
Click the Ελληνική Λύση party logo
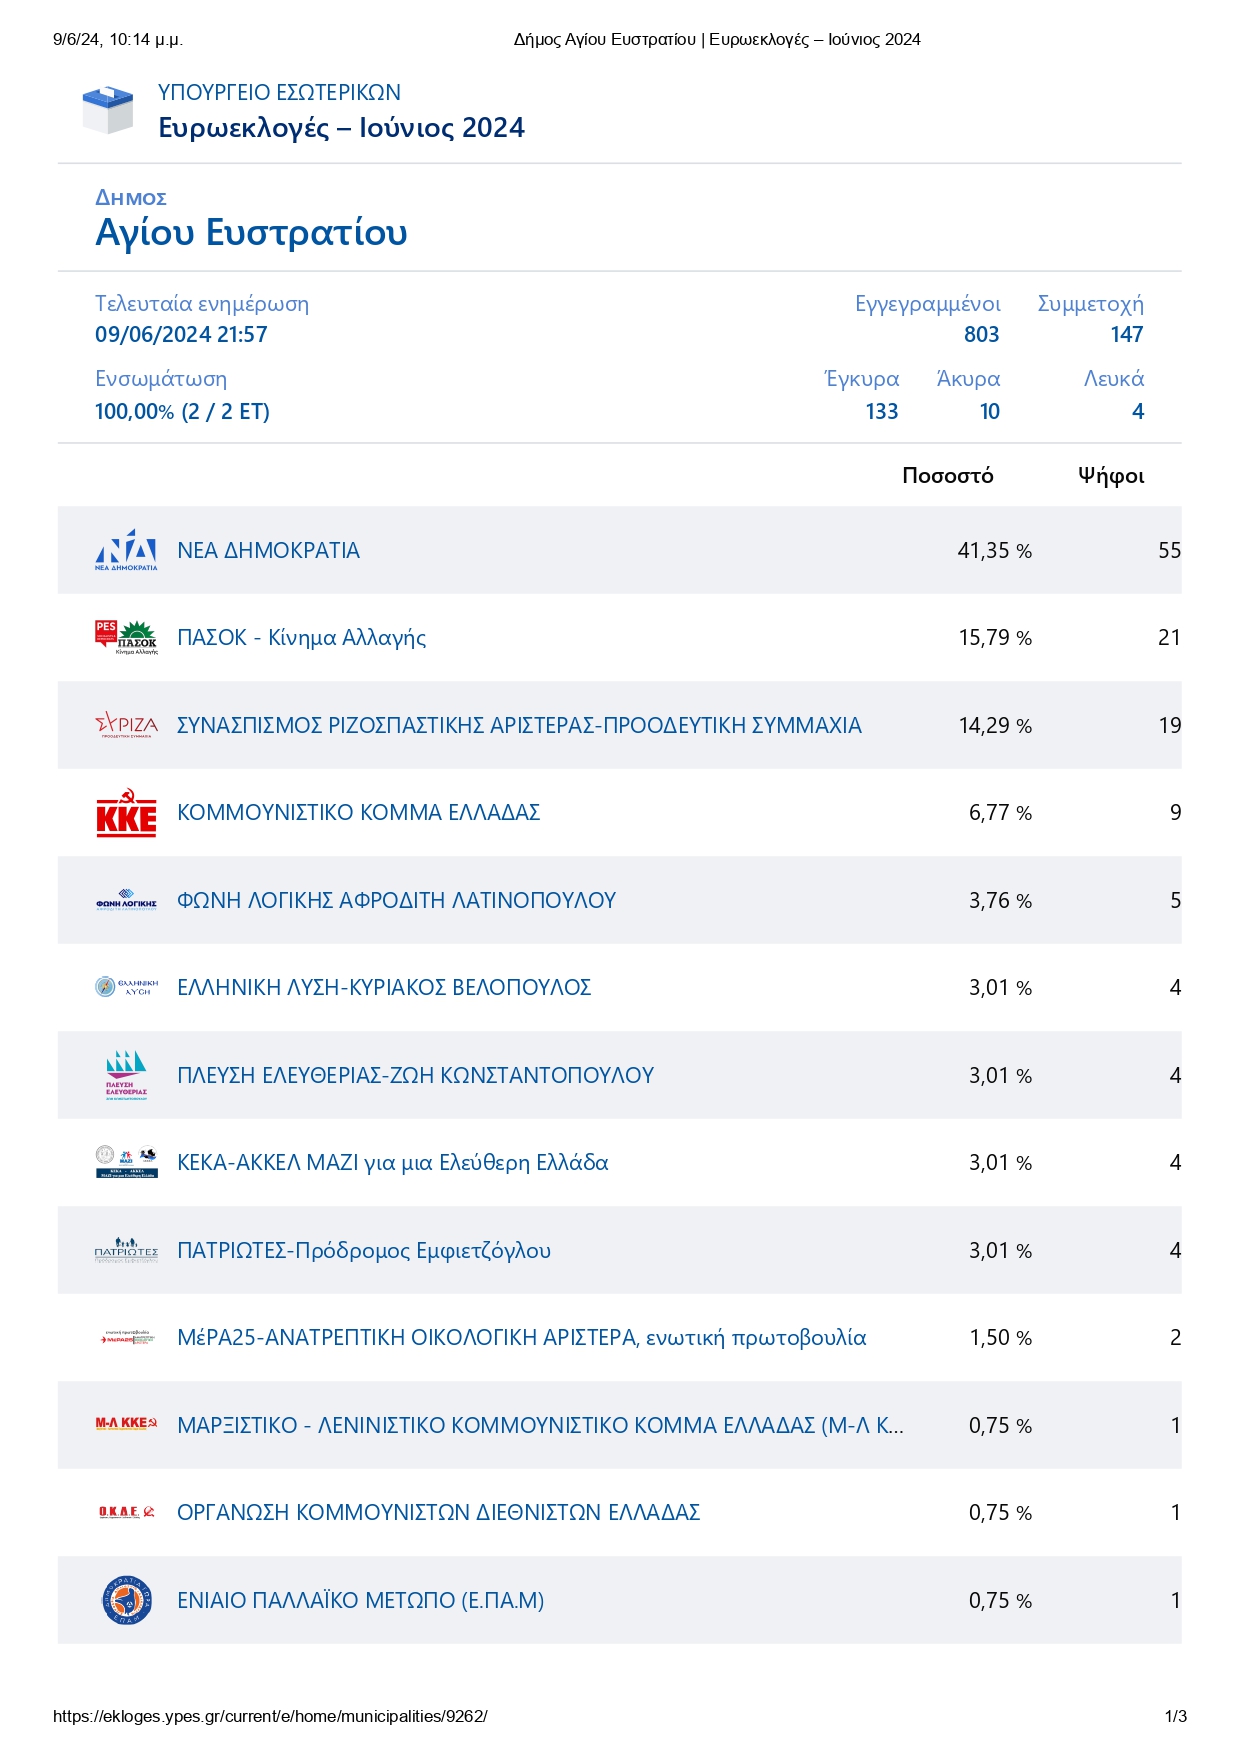pyautogui.click(x=126, y=988)
